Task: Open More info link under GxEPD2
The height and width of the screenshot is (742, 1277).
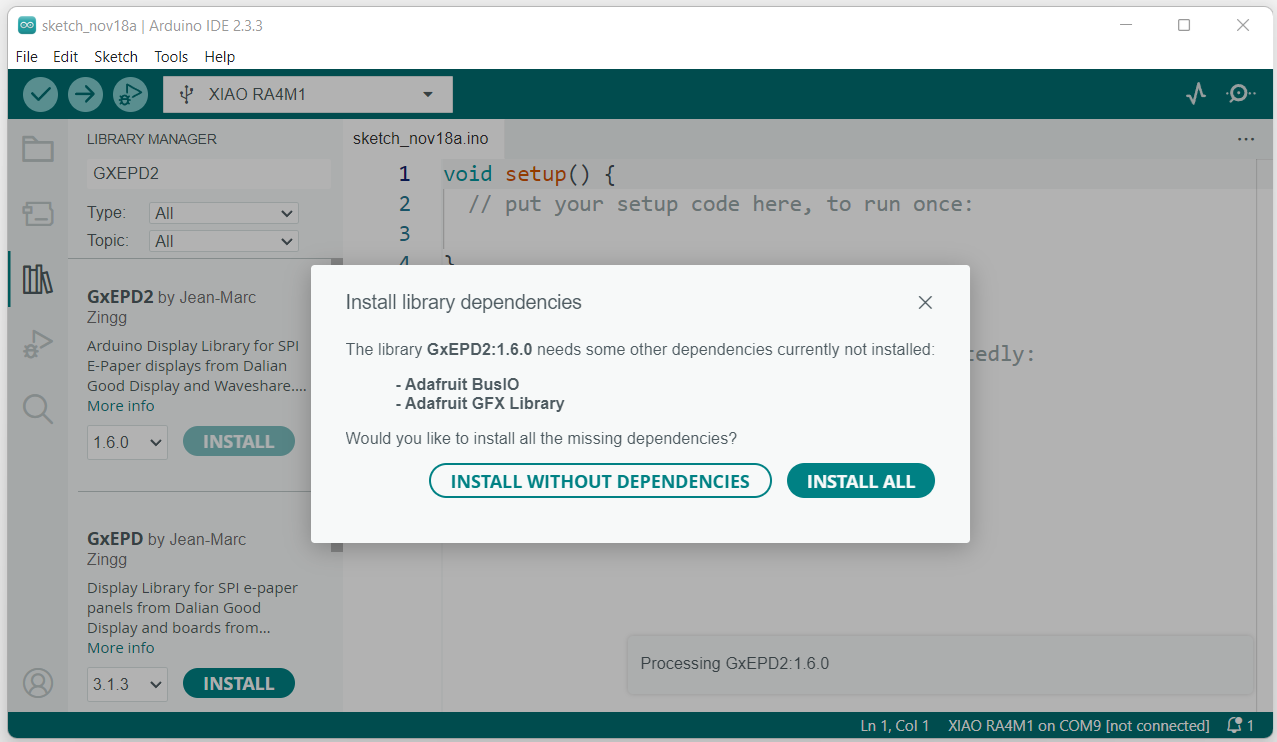Action: pos(121,406)
